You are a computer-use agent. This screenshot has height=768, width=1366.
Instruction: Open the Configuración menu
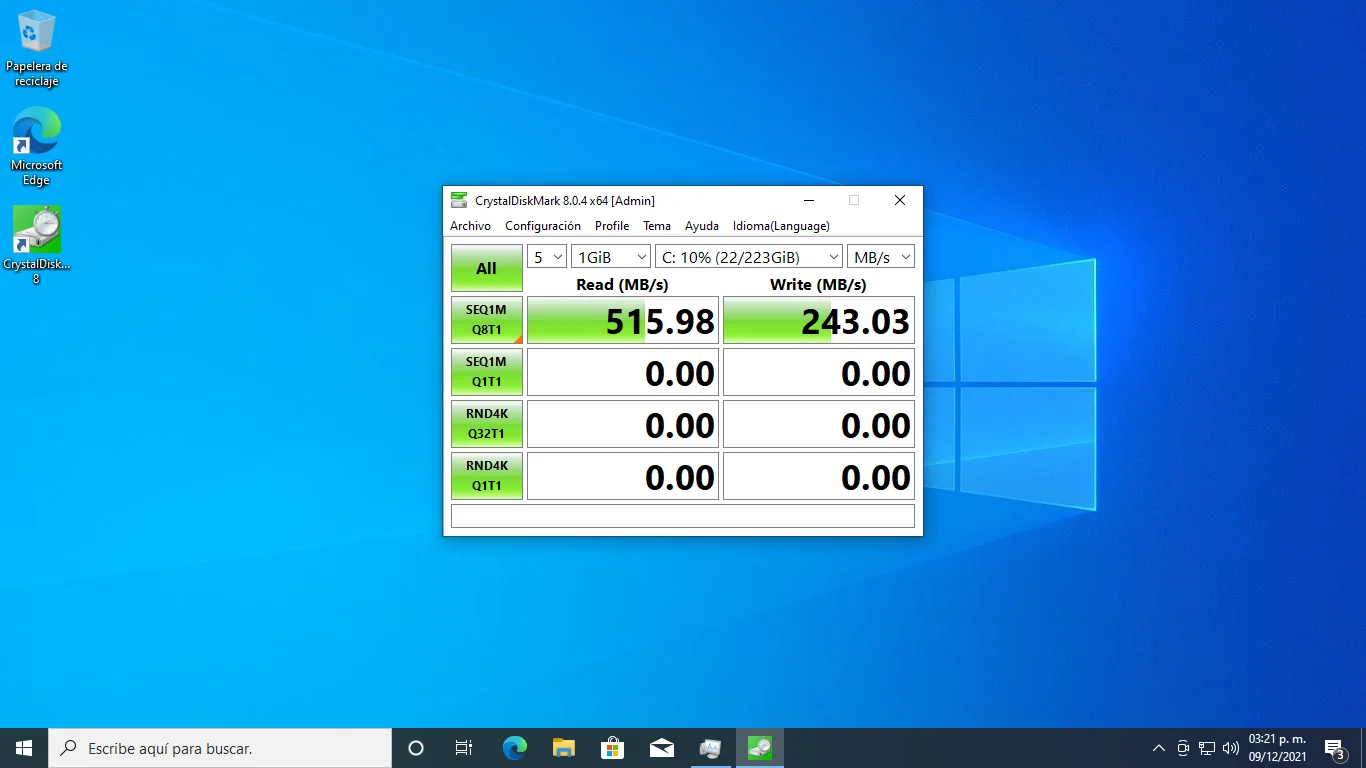point(542,226)
